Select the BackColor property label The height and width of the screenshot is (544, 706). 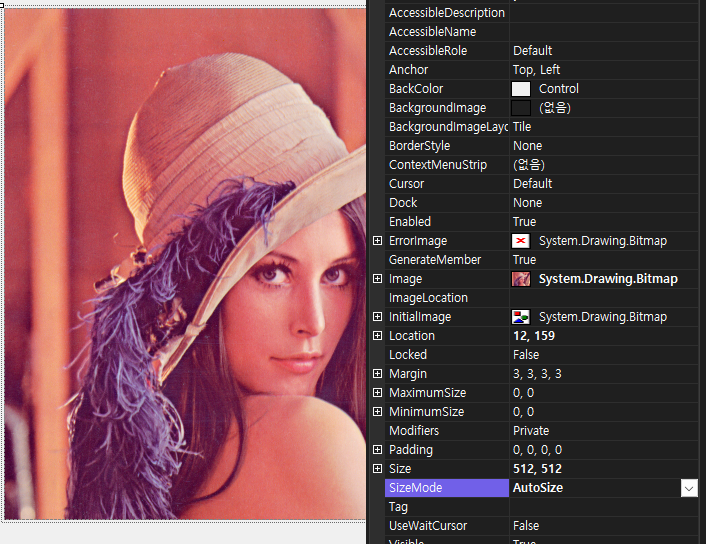[416, 89]
